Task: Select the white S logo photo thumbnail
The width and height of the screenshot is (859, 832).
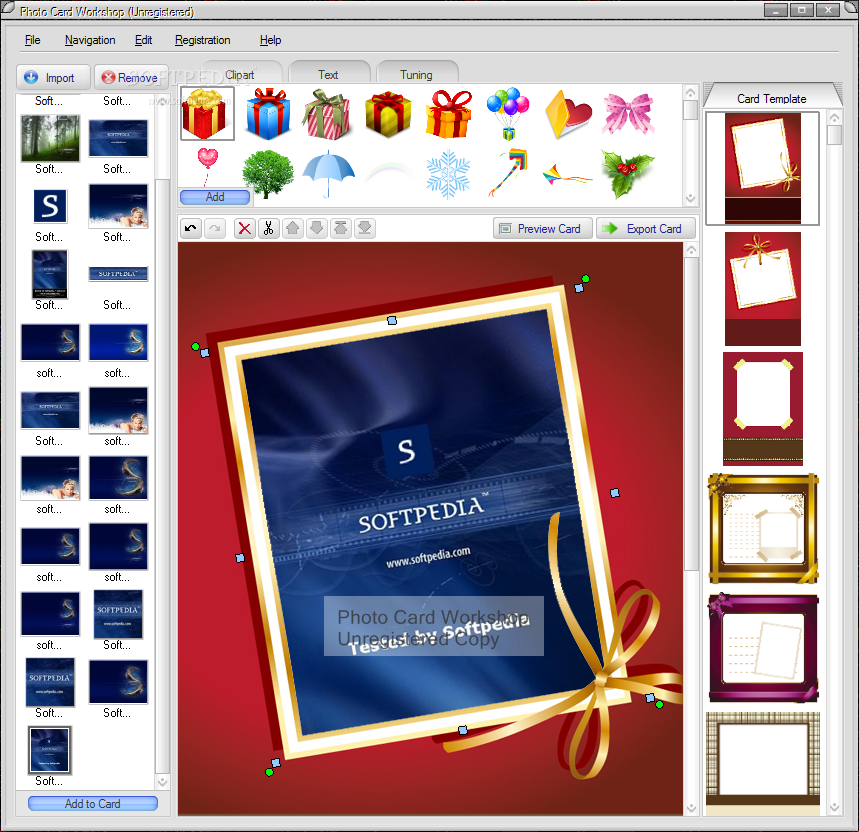Action: tap(50, 206)
